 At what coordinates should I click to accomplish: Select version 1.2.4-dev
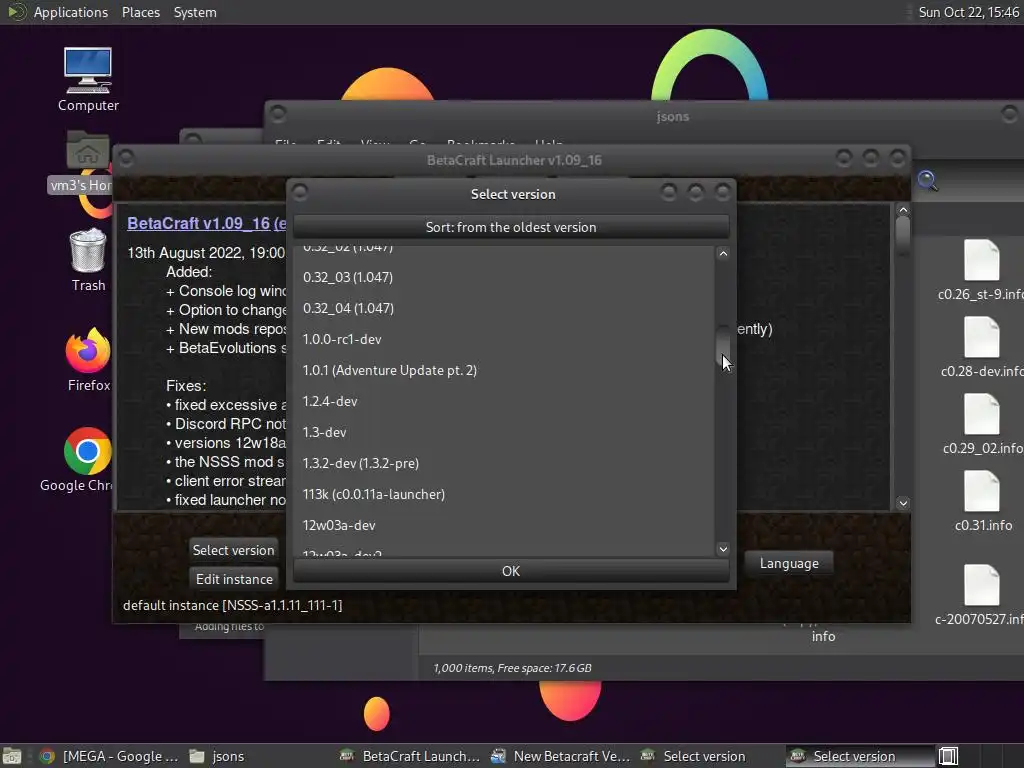pyautogui.click(x=505, y=401)
